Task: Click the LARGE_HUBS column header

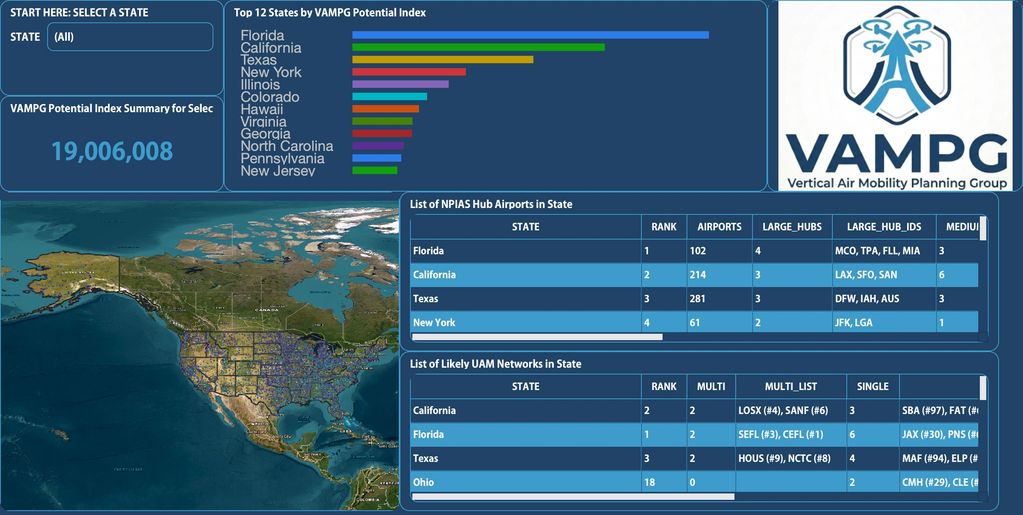Action: coord(792,227)
